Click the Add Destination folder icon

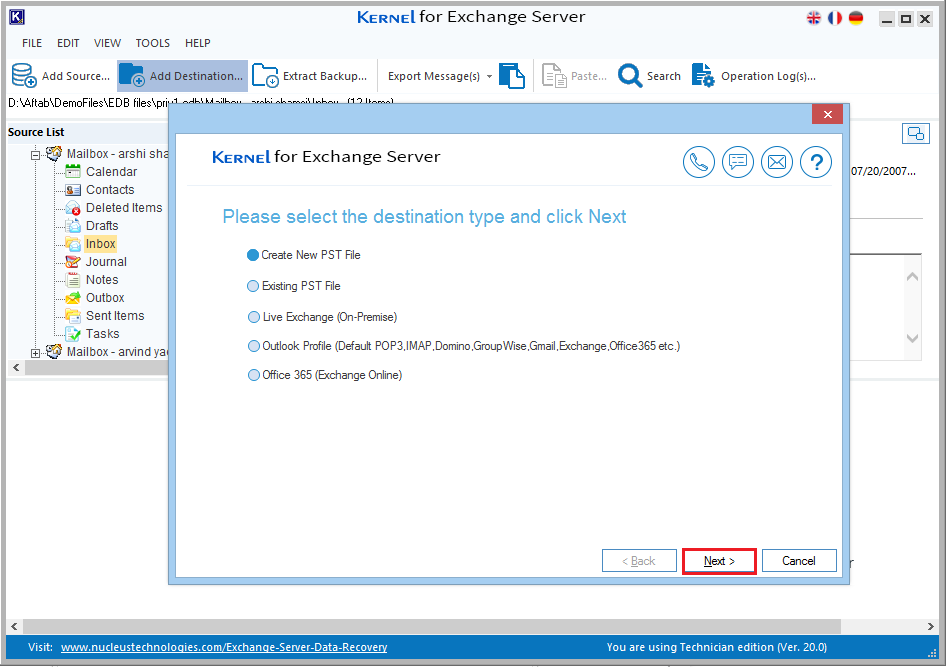(x=132, y=75)
